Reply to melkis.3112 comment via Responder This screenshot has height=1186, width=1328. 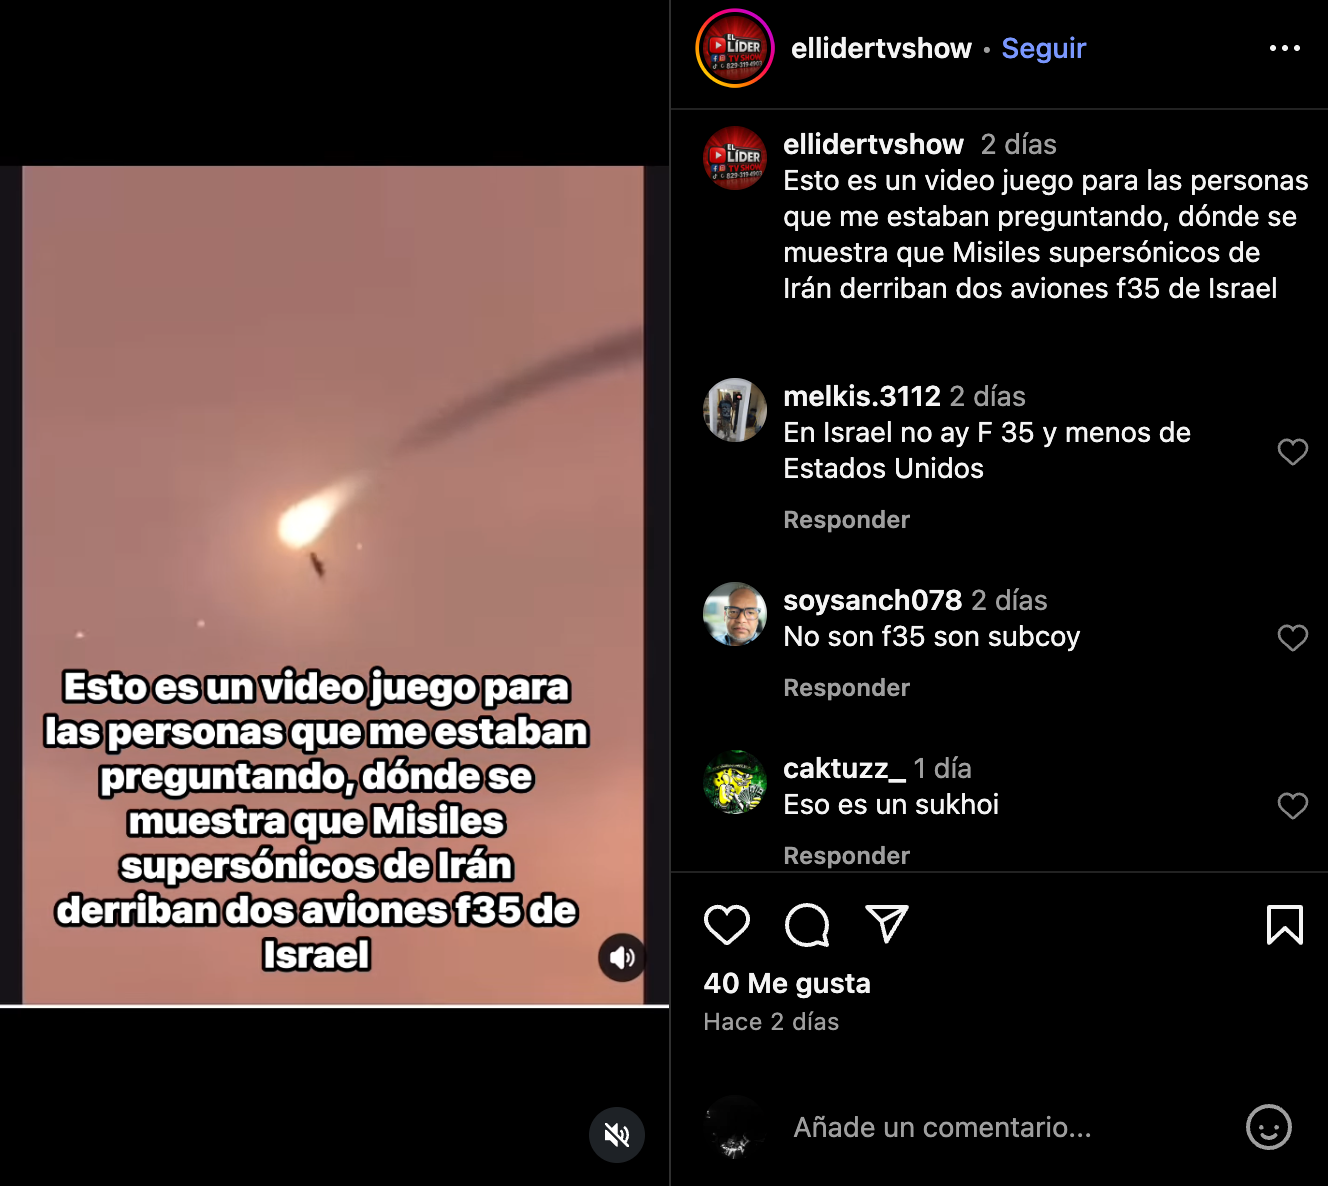click(x=847, y=520)
